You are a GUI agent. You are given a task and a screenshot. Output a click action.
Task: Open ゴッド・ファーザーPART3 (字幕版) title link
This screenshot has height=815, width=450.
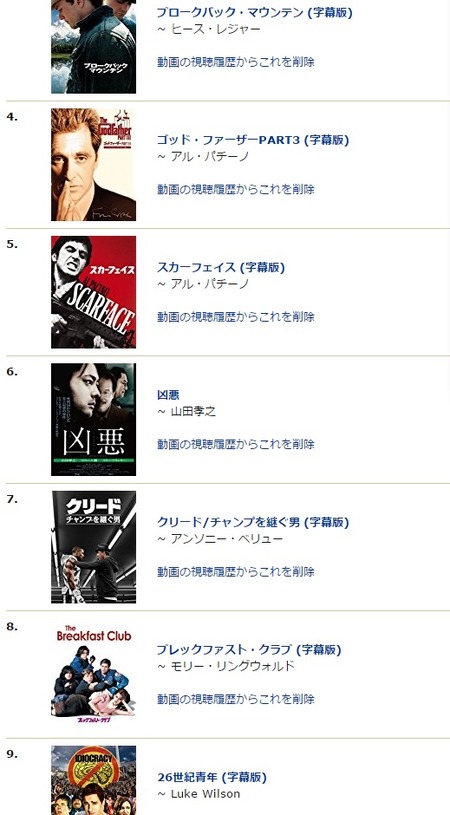tap(253, 140)
